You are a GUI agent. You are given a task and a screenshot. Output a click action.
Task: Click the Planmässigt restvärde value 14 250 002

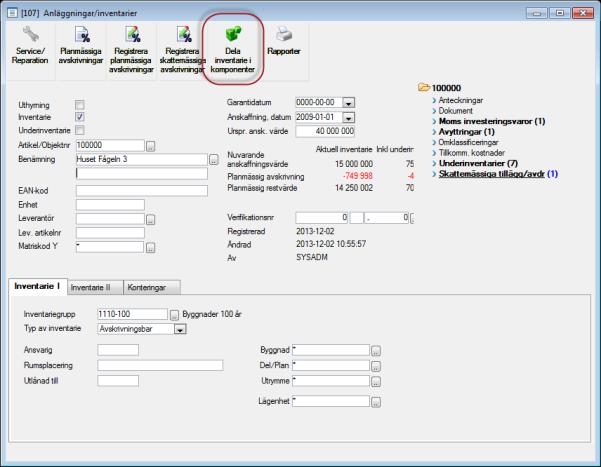pos(354,188)
